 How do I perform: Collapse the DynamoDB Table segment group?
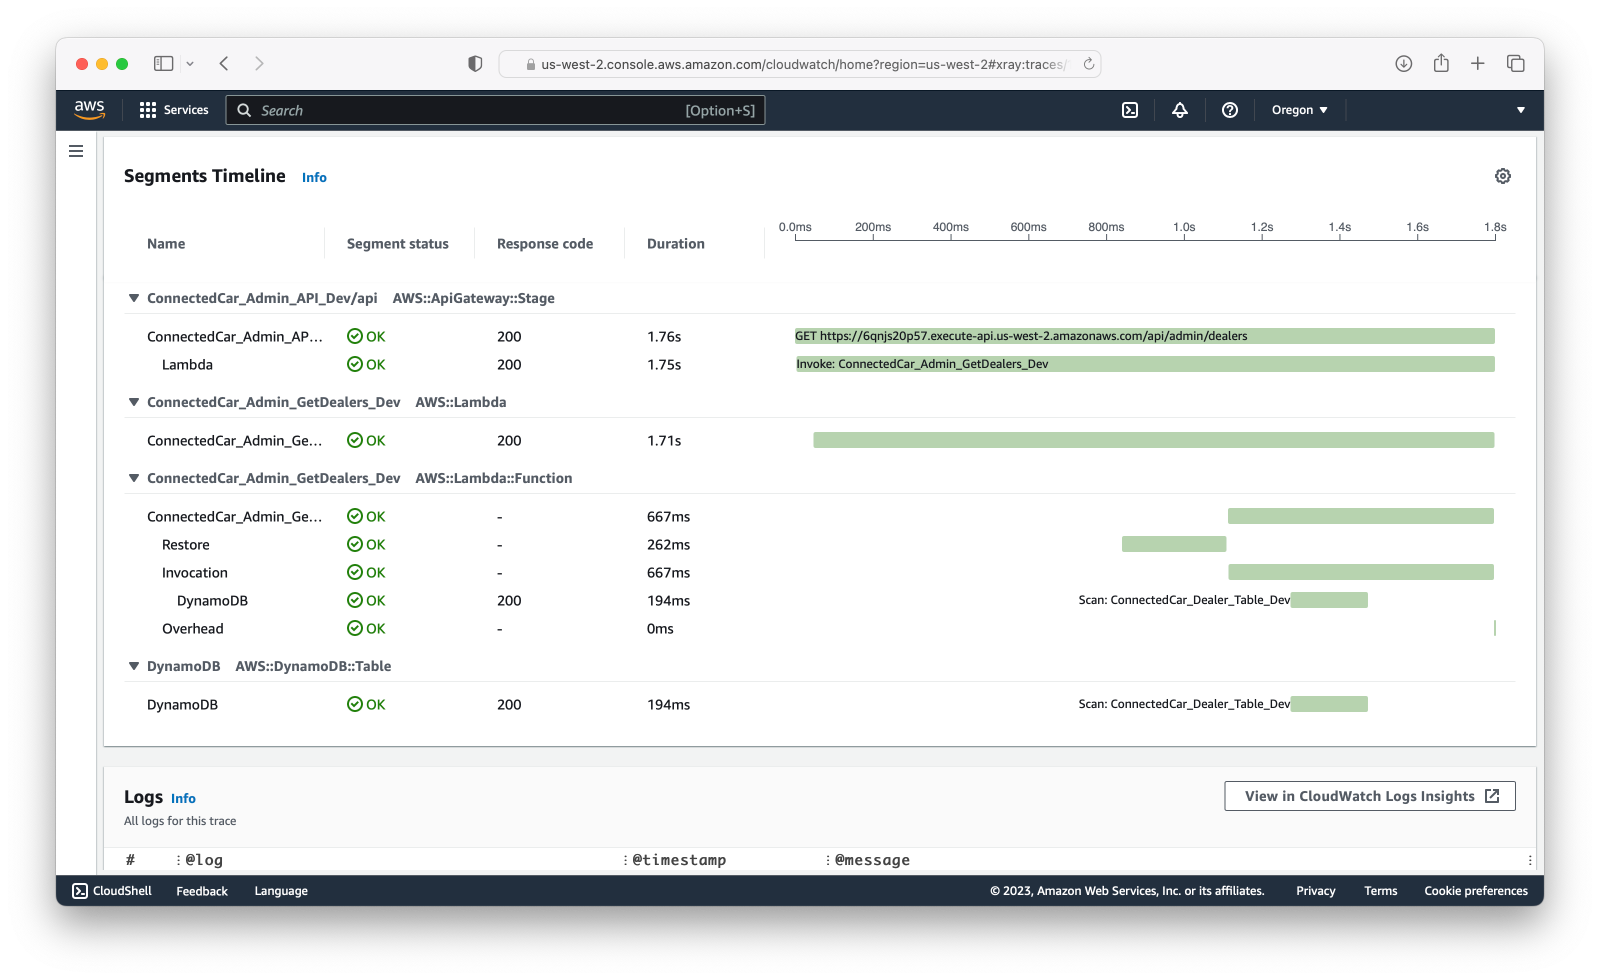coord(134,666)
